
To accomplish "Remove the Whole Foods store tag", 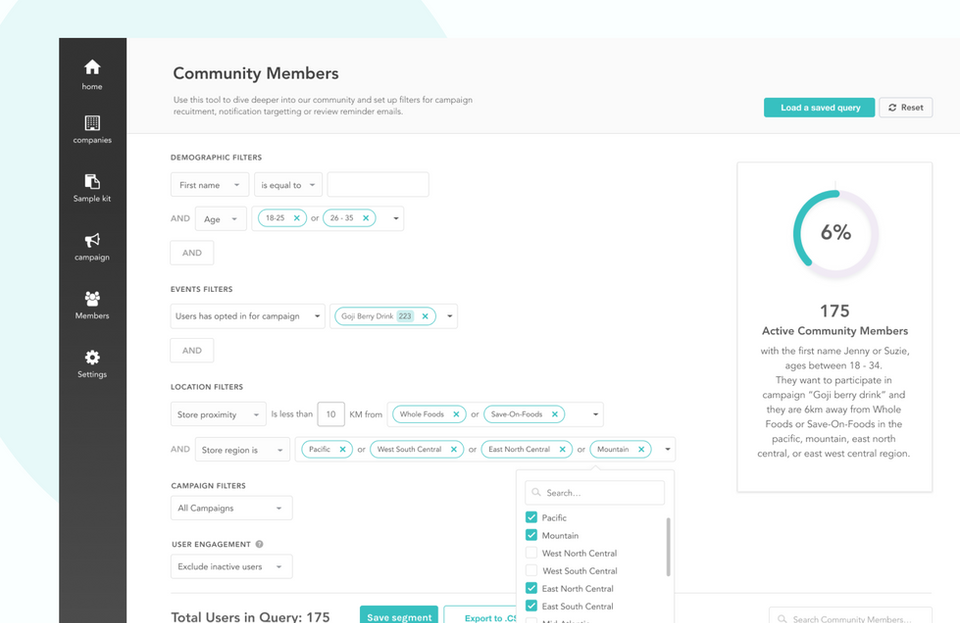I will click(x=457, y=414).
